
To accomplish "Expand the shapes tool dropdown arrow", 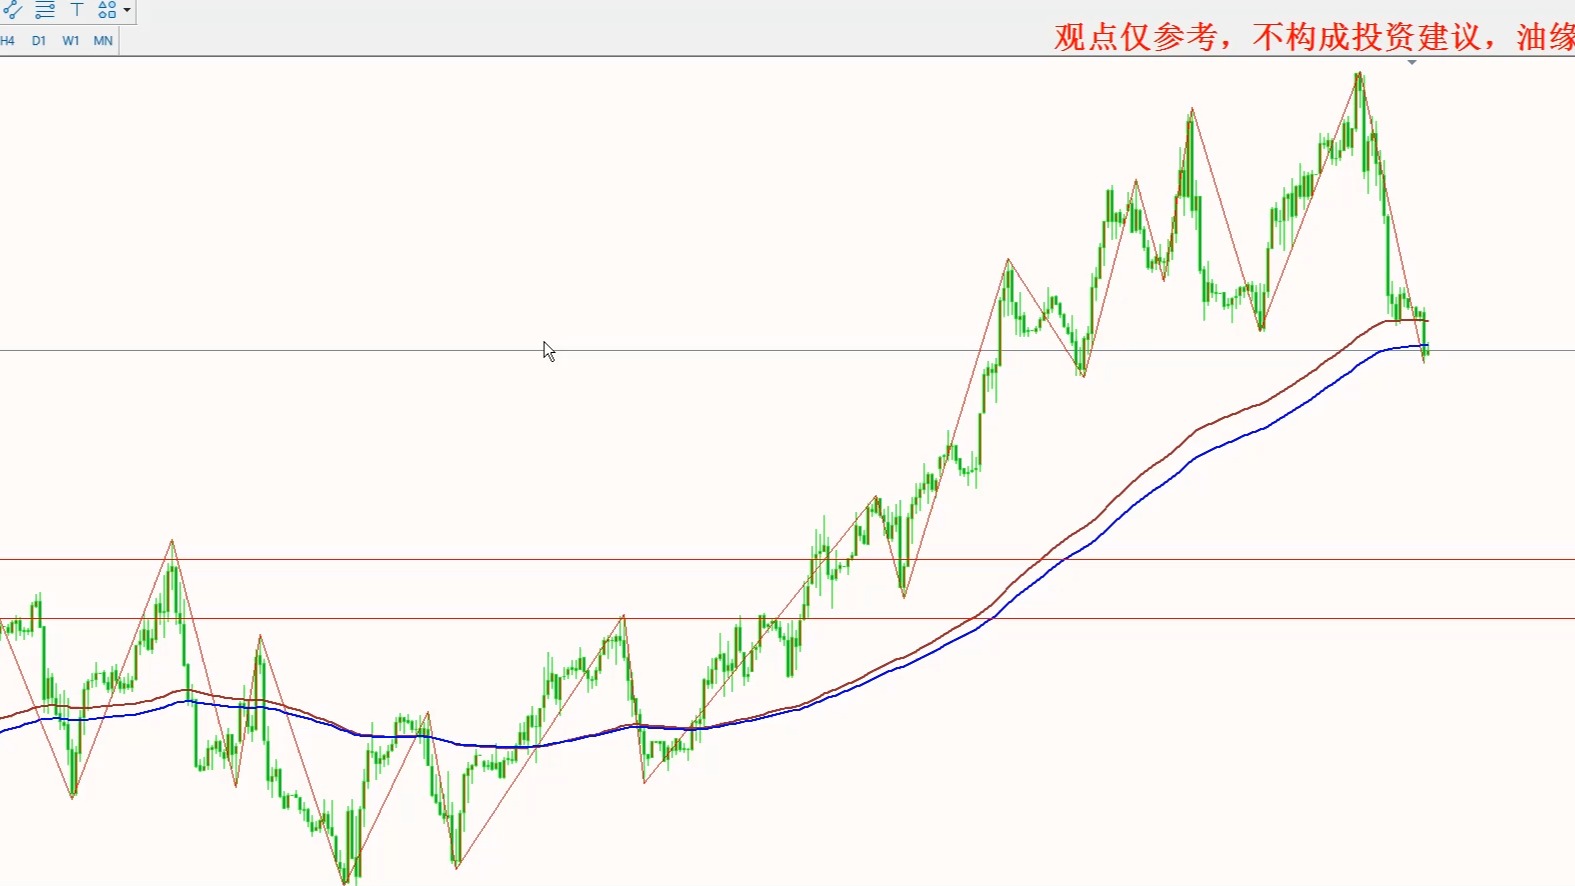I will tap(127, 10).
